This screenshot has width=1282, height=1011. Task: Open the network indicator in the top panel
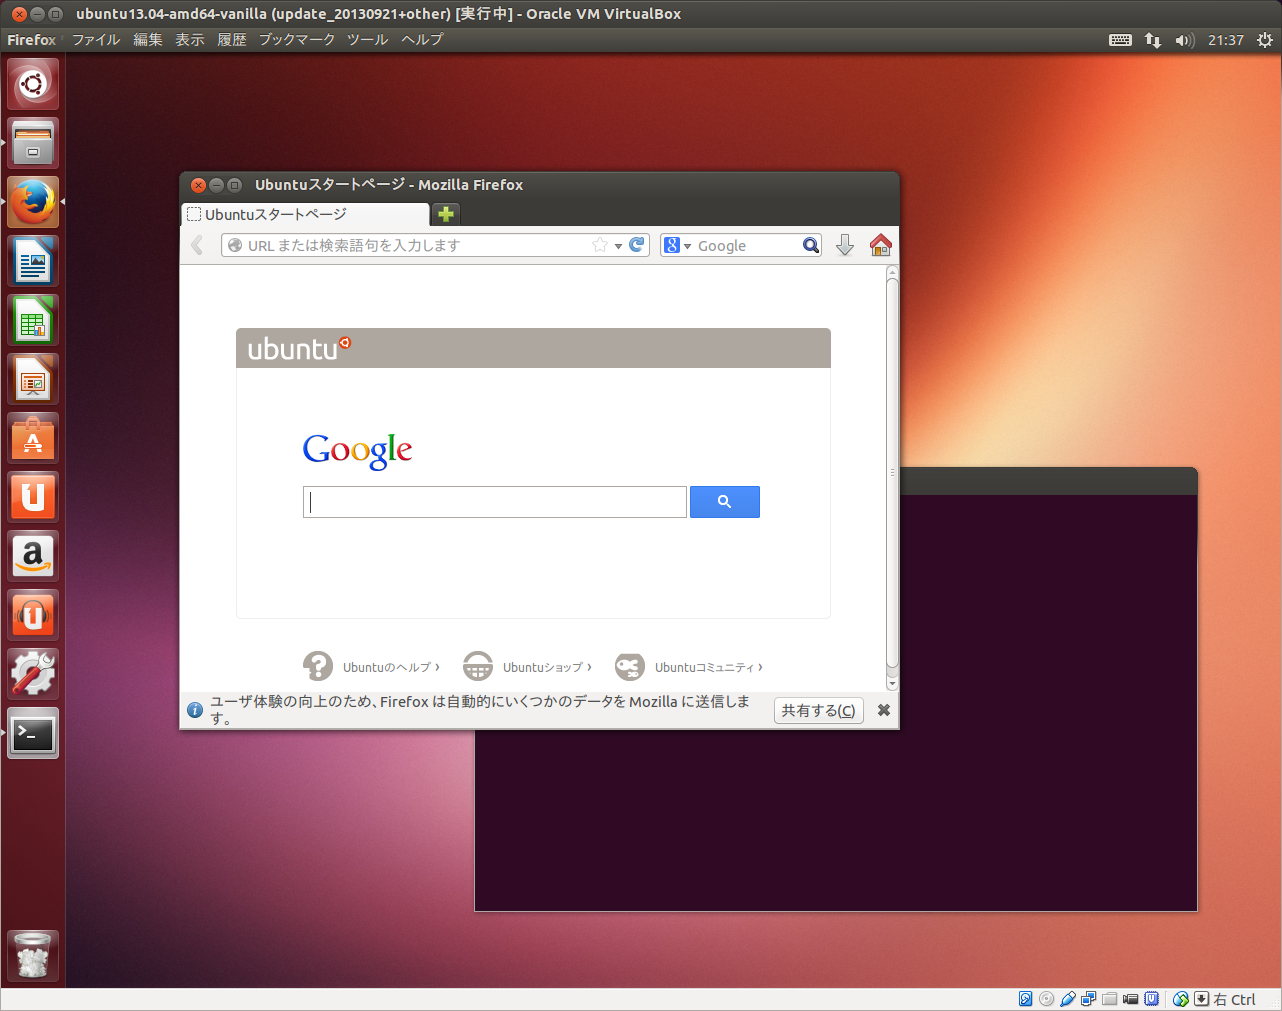pyautogui.click(x=1153, y=40)
